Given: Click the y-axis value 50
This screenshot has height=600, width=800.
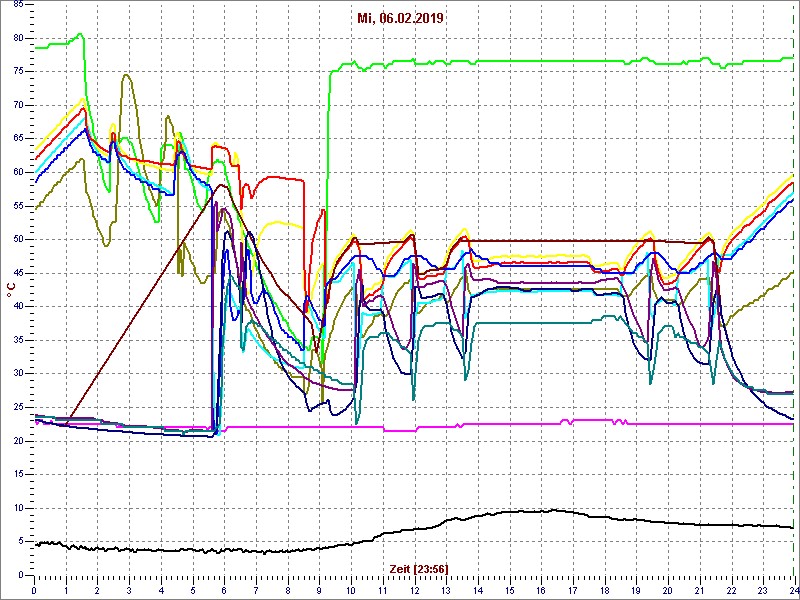Looking at the screenshot, I should click(x=17, y=239).
